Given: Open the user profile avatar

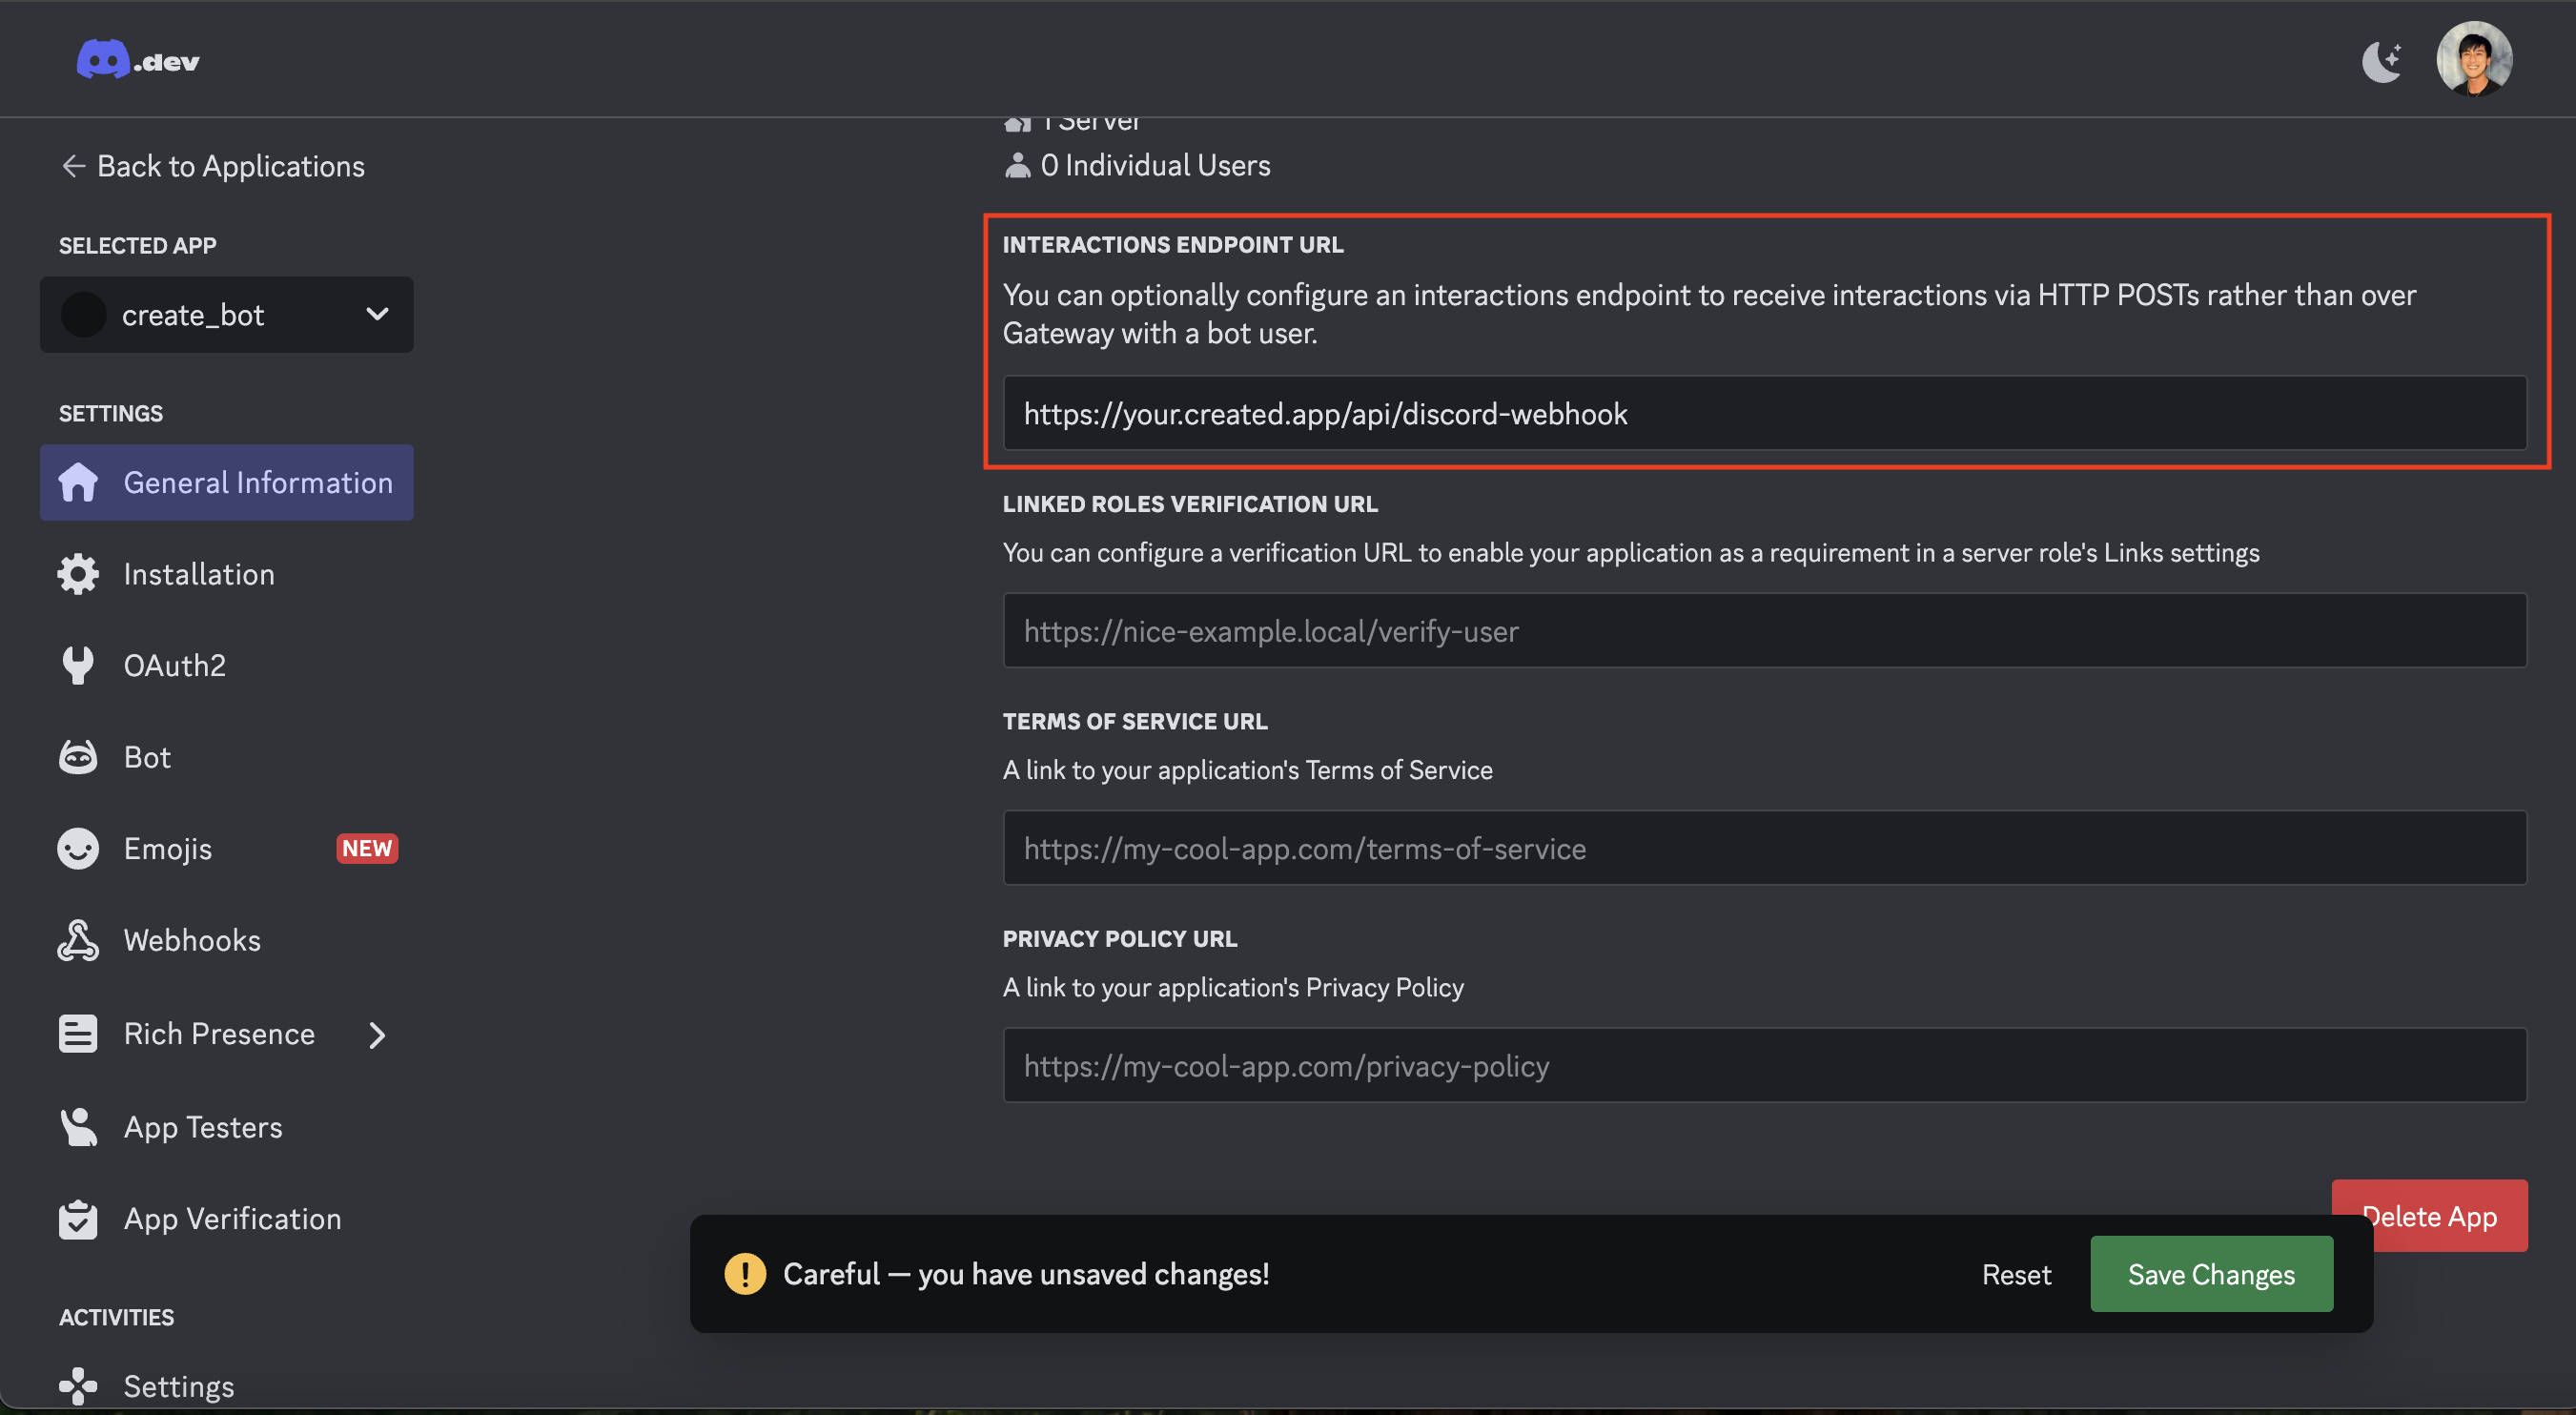Looking at the screenshot, I should [2474, 60].
